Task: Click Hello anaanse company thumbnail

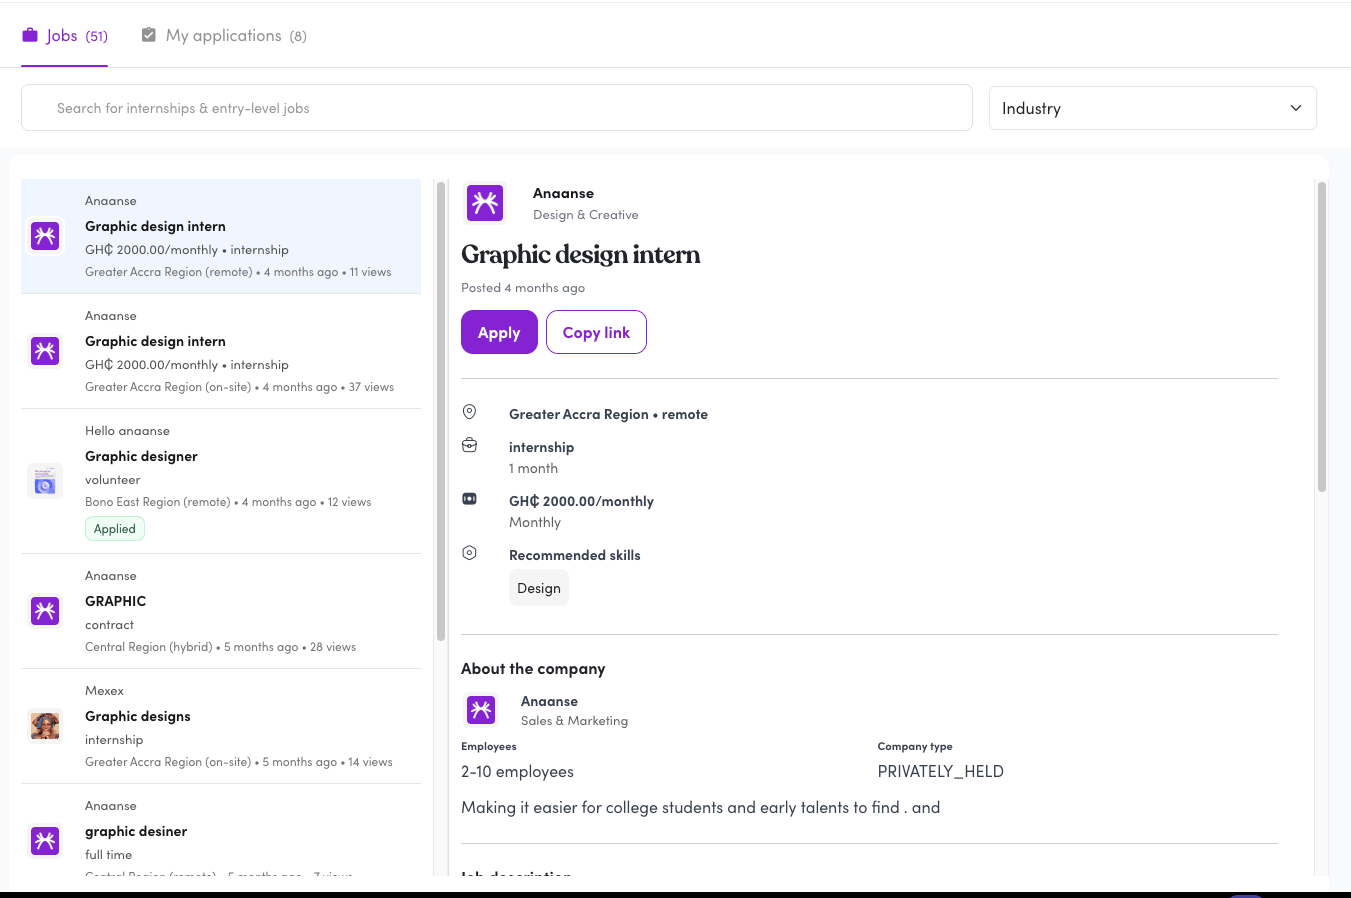Action: 45,481
